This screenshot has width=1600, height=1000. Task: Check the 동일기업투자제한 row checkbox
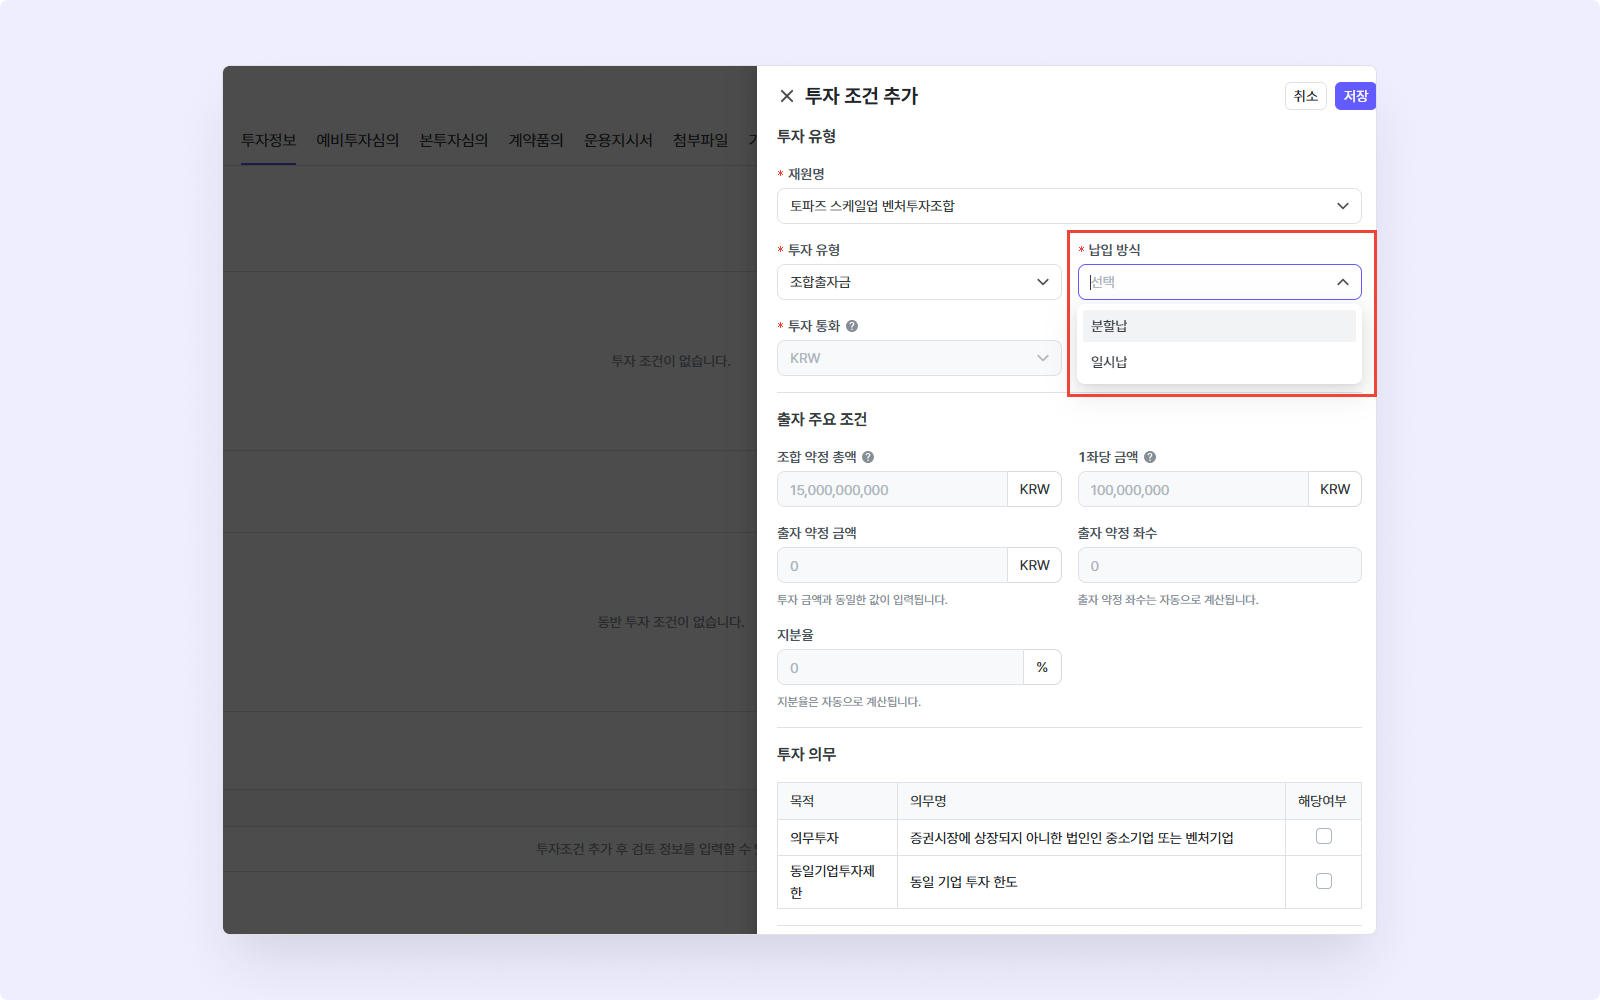pos(1324,881)
